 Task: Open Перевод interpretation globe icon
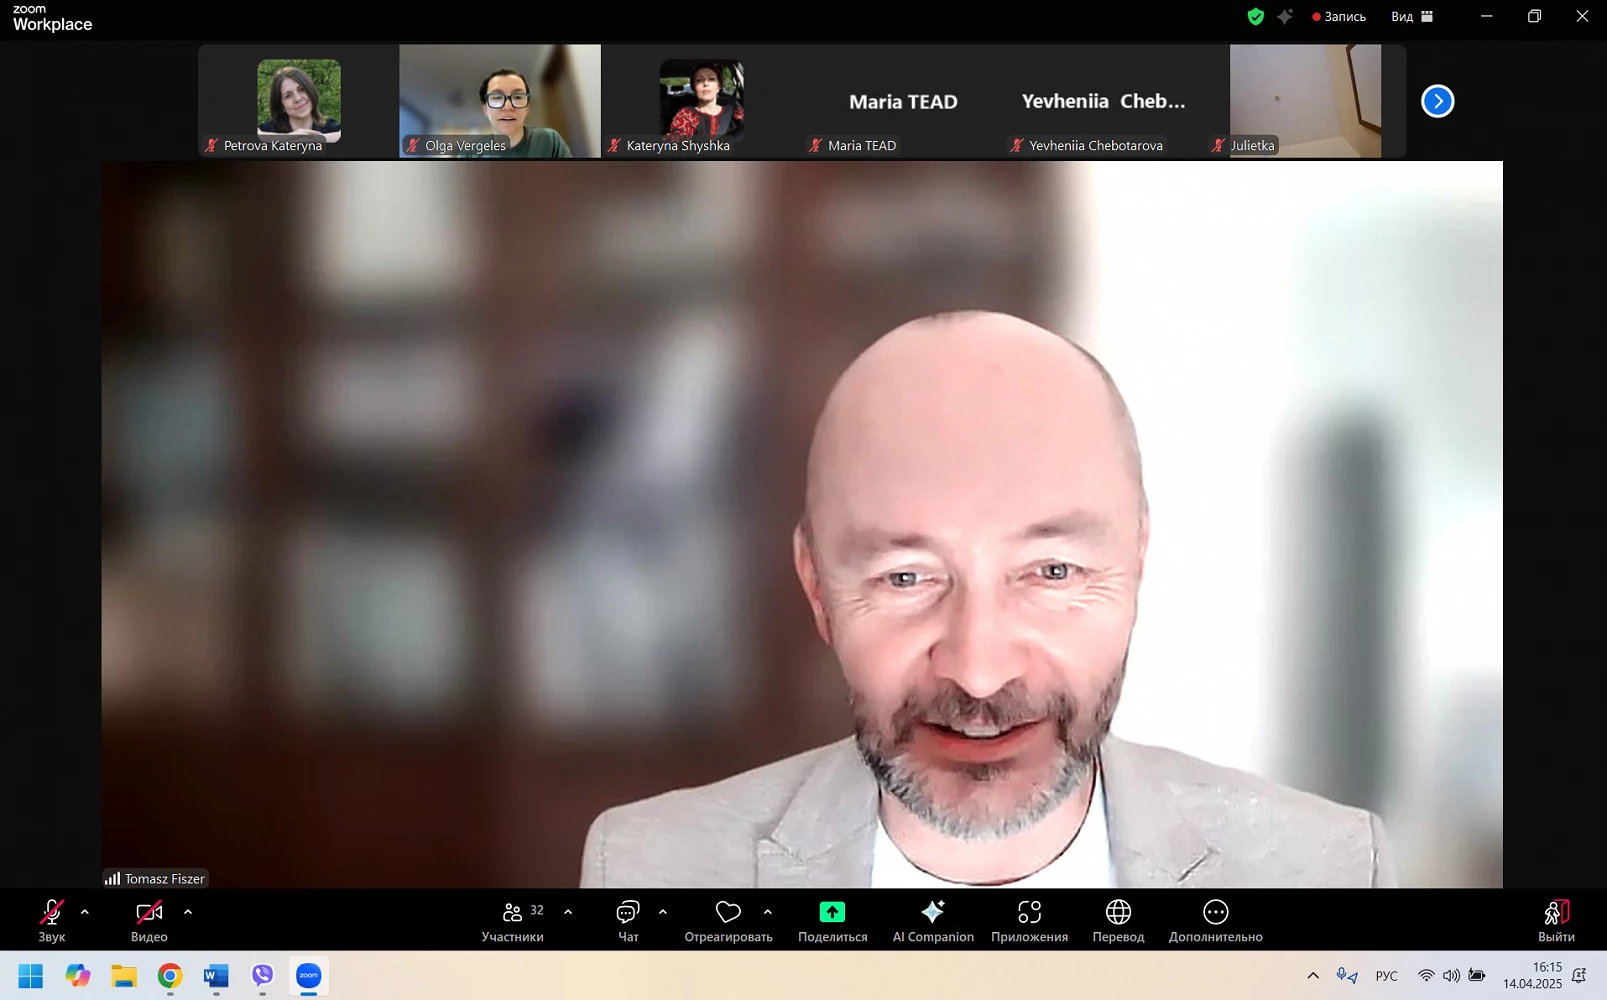1118,920
